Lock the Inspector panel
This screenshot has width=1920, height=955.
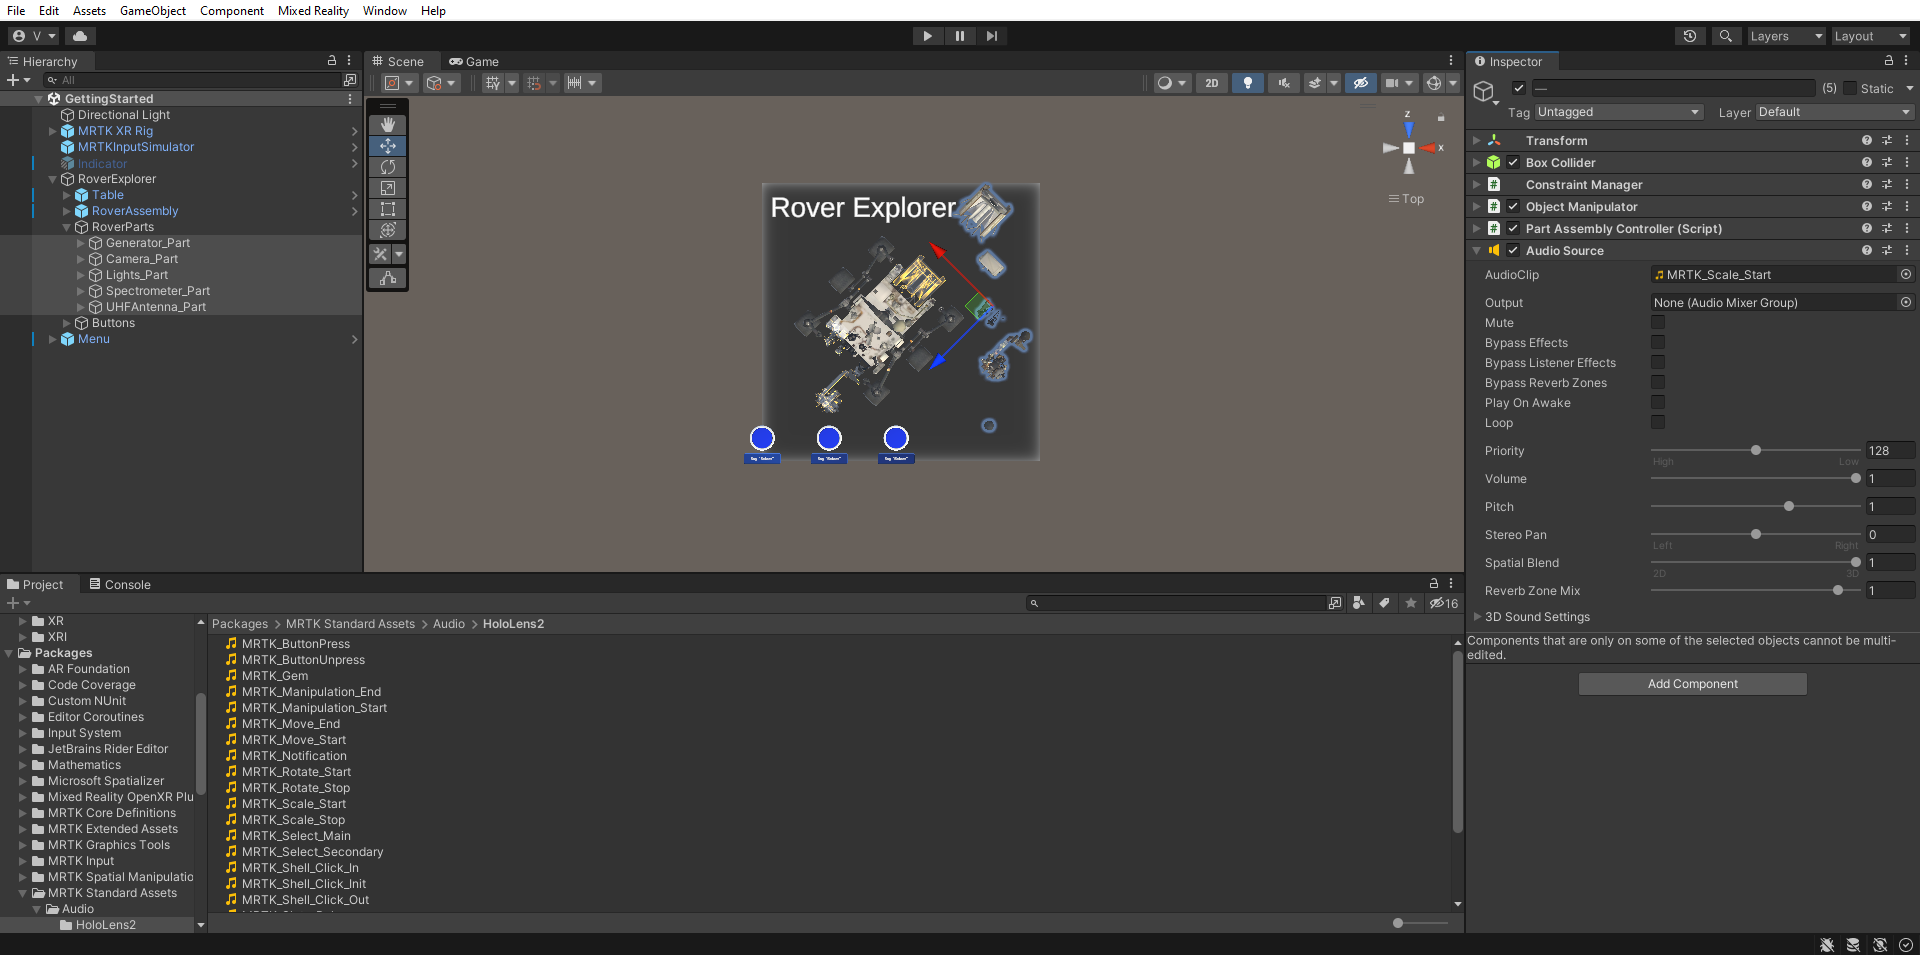[1889, 61]
